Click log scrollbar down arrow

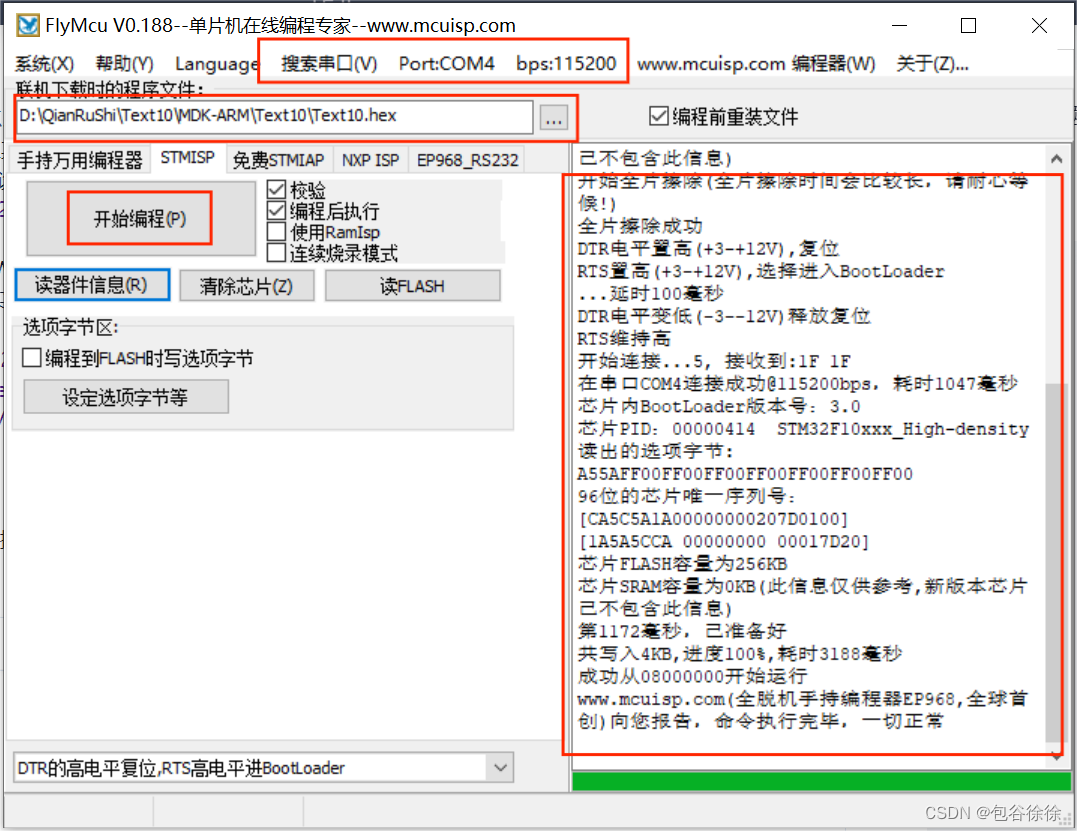1056,756
